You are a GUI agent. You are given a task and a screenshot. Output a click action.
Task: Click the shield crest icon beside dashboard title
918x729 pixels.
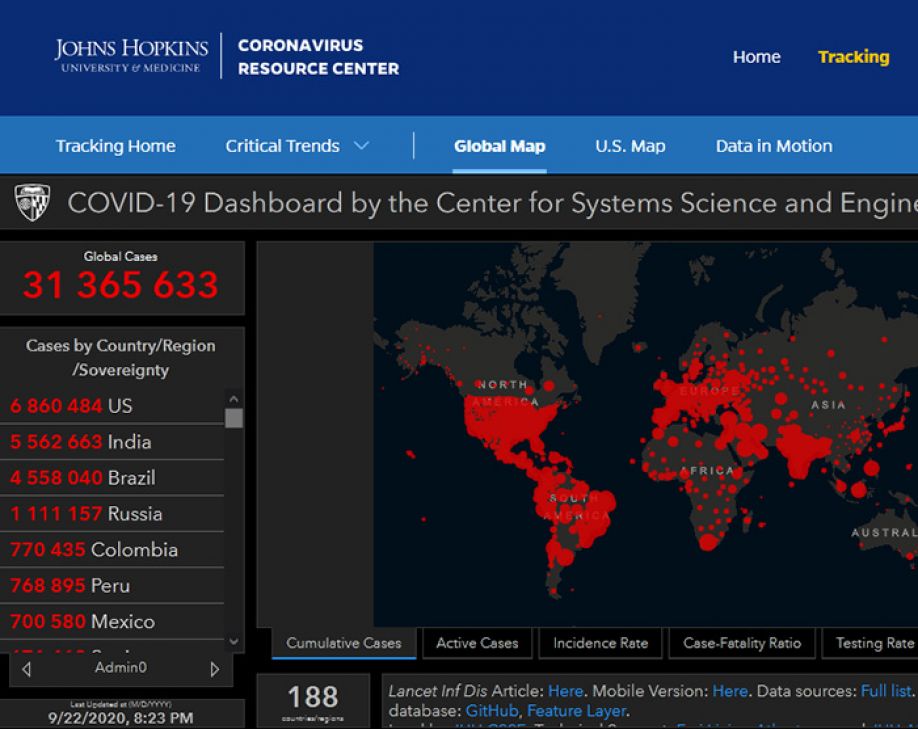tap(32, 202)
